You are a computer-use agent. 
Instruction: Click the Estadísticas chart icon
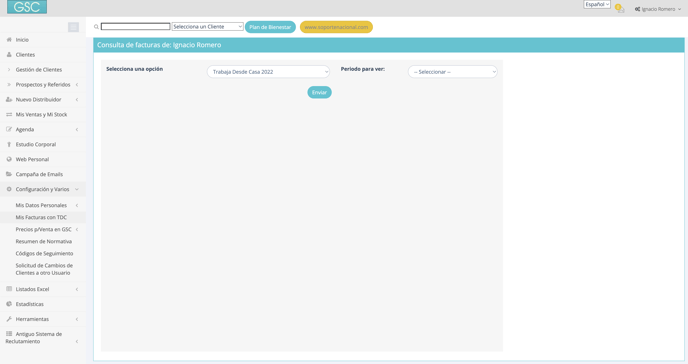[x=9, y=304]
